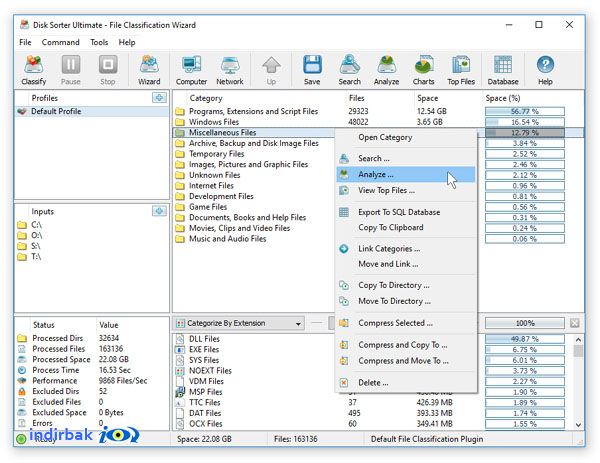Select the Network toolbar icon
This screenshot has height=463, width=600.
(x=230, y=70)
